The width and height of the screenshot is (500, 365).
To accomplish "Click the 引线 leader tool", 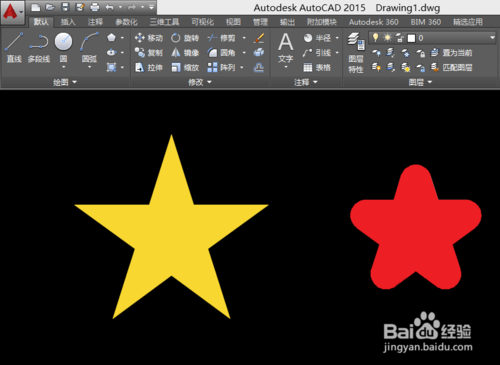I will (317, 52).
